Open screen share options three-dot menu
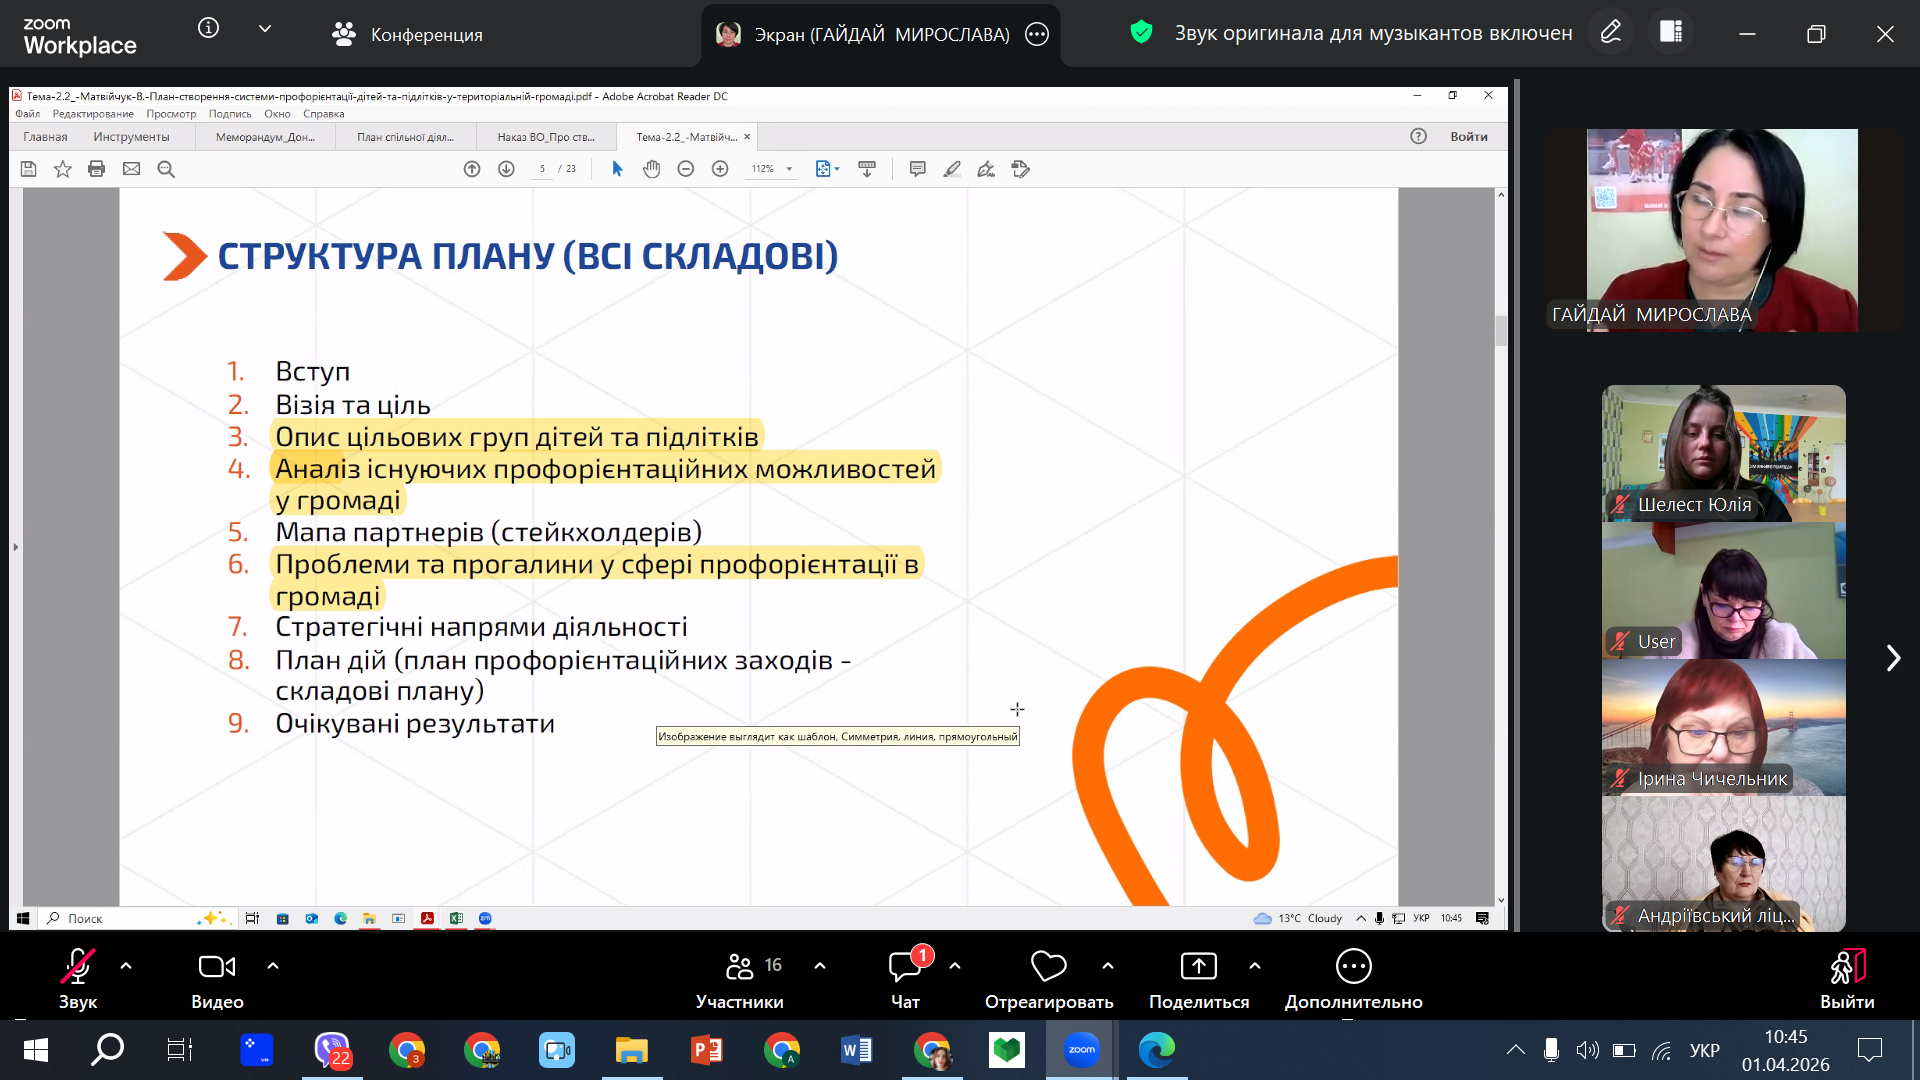Screen dimensions: 1920x1080 1037,34
